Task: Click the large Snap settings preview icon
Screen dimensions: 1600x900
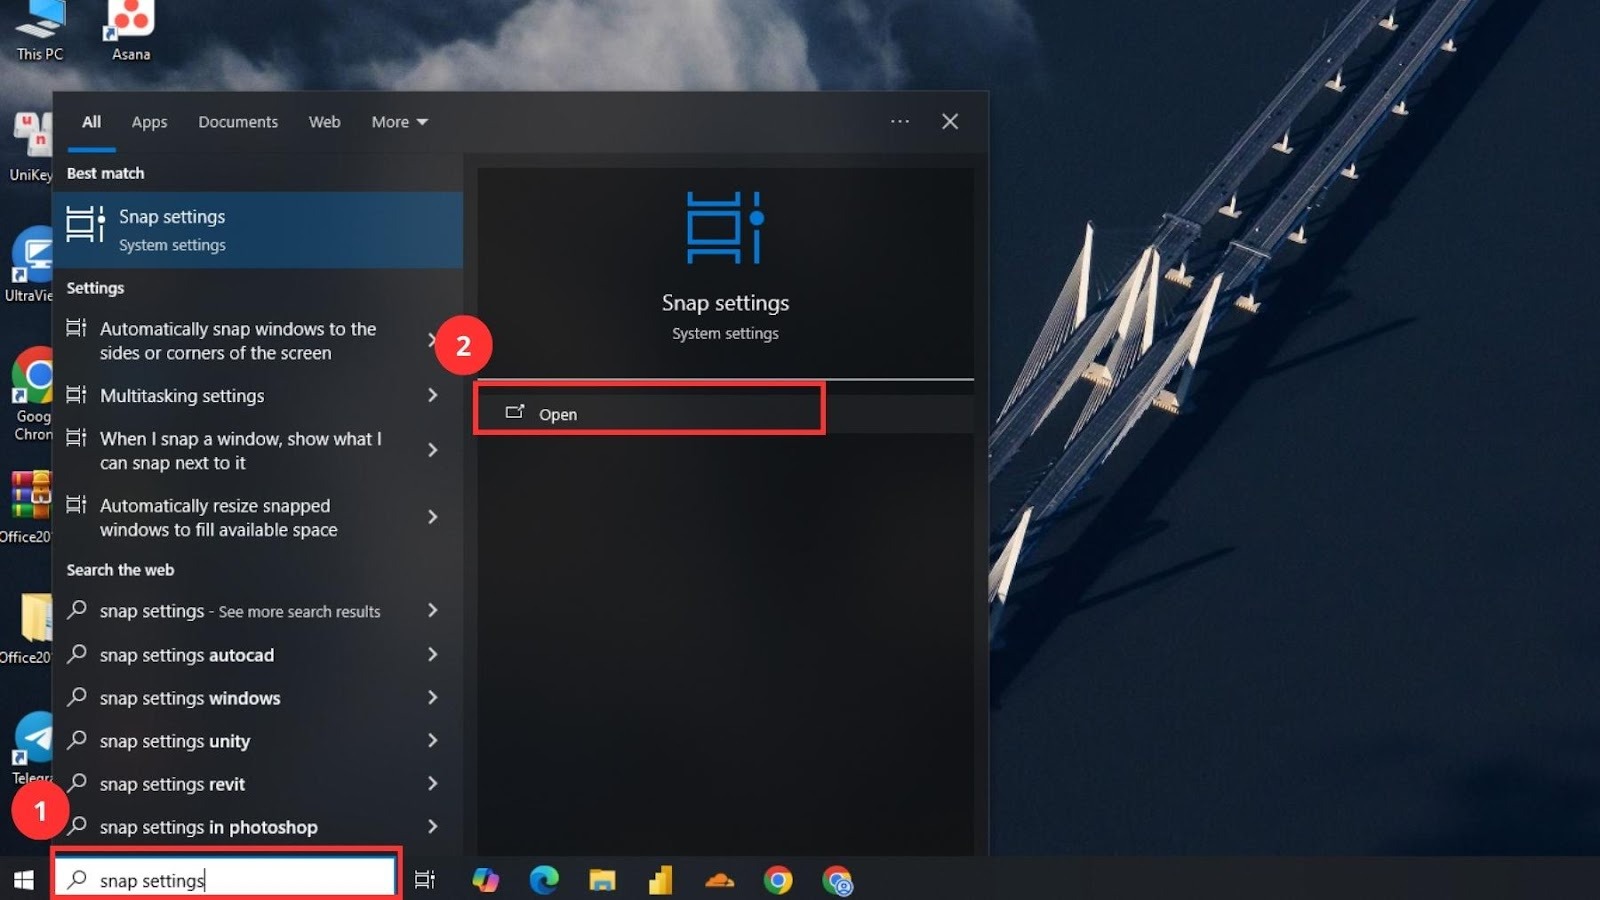Action: [725, 228]
